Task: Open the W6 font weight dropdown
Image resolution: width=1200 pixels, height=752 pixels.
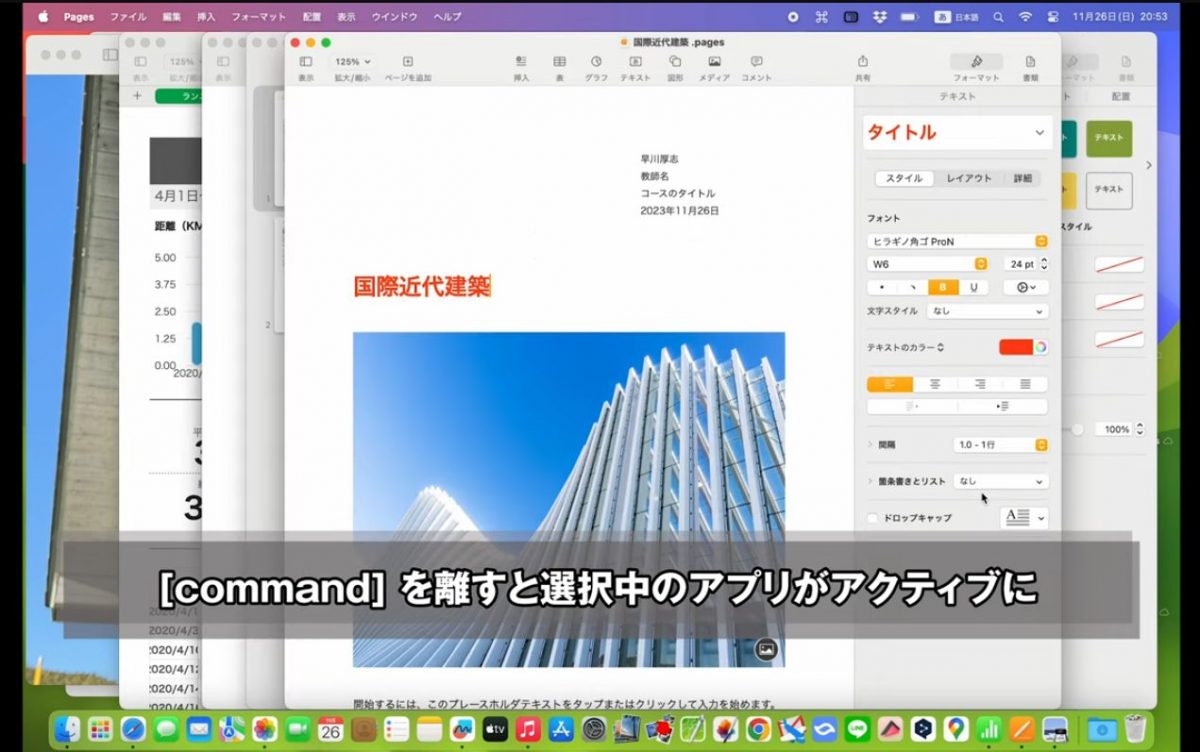Action: (928, 264)
